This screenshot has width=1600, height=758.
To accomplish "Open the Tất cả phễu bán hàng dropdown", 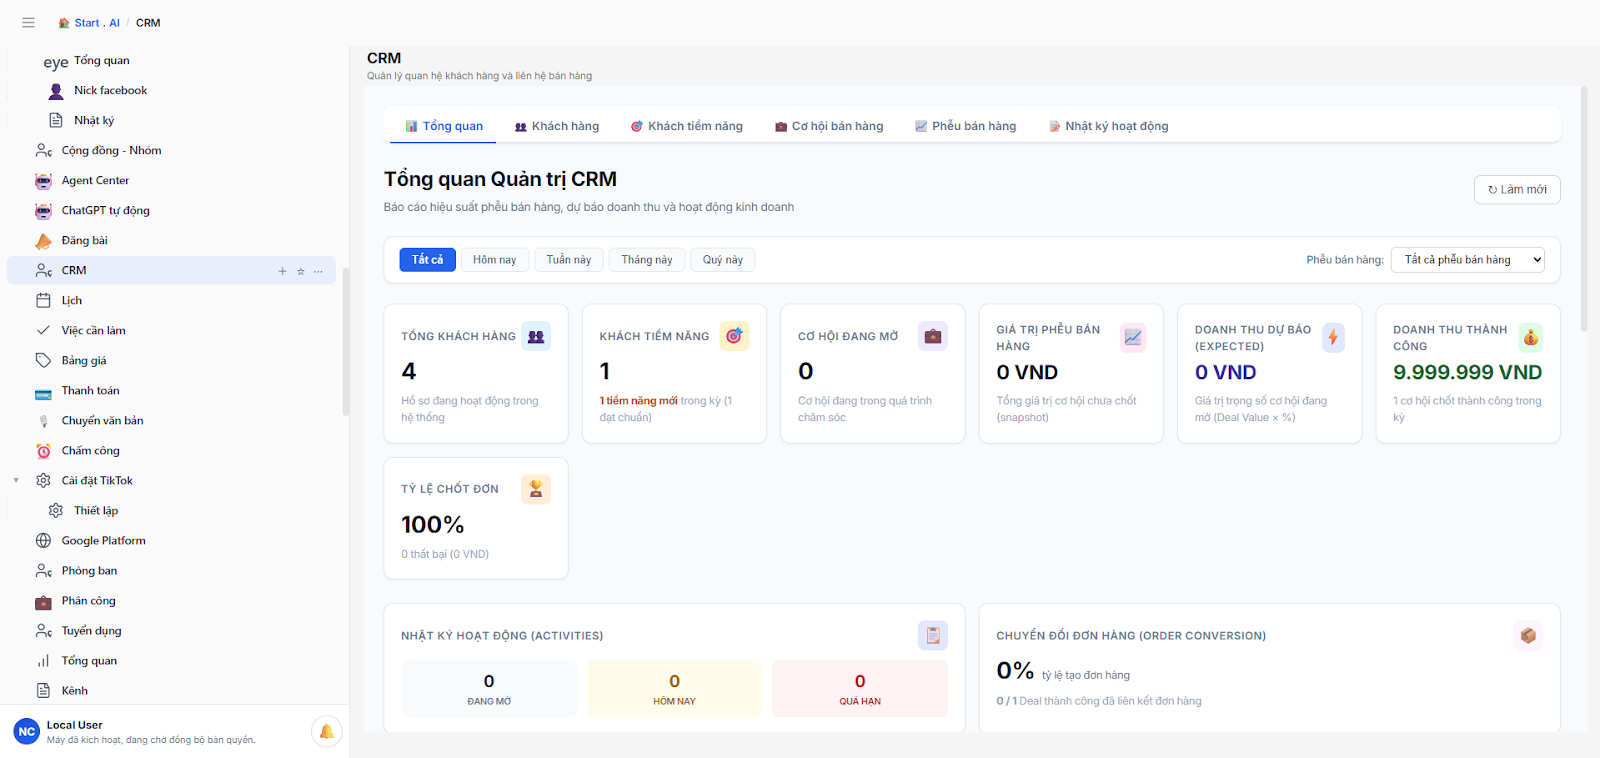I will [1467, 260].
